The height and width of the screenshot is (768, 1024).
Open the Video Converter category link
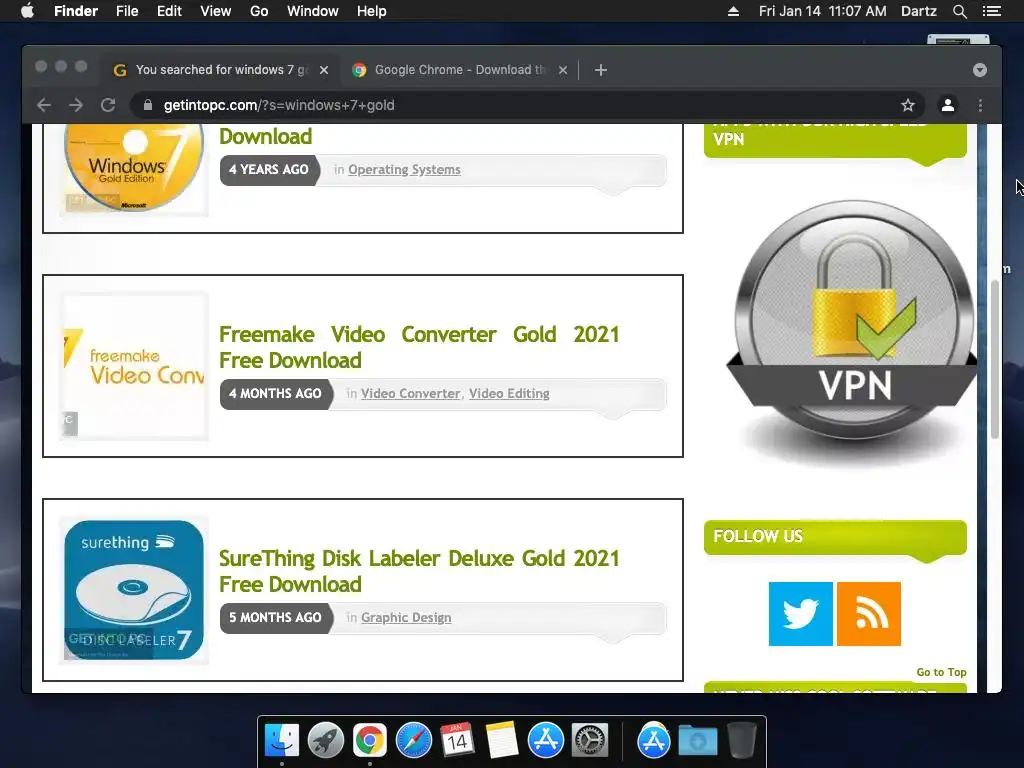(x=411, y=394)
